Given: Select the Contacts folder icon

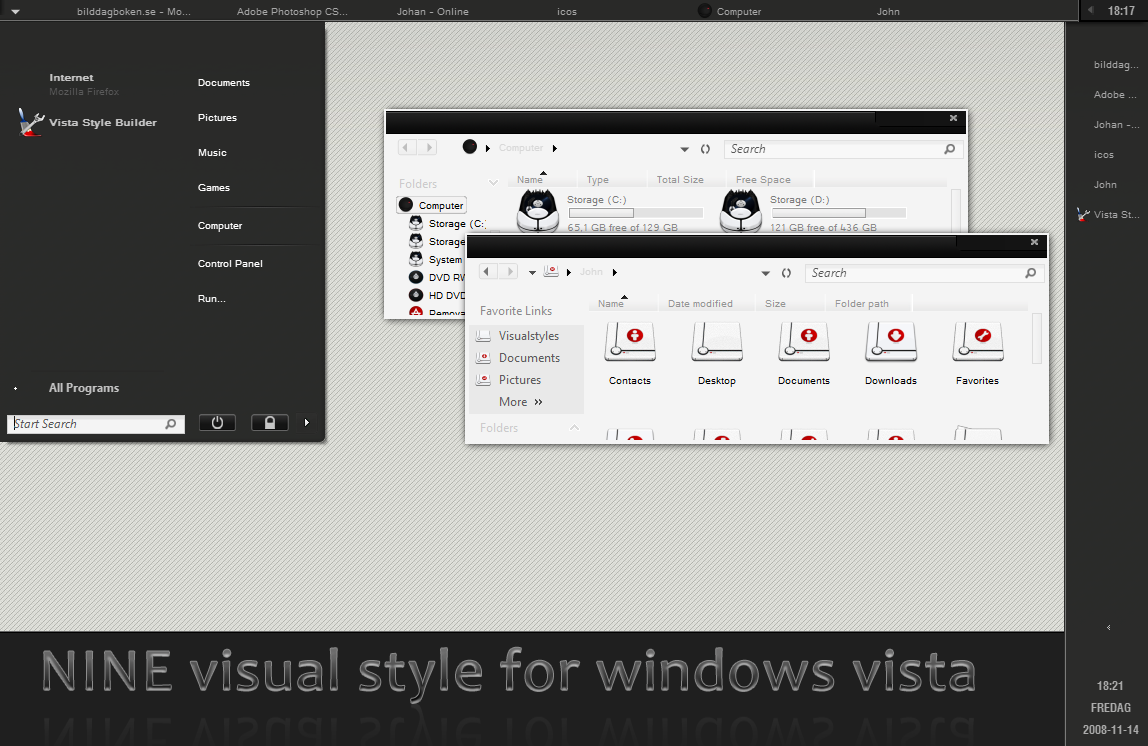Looking at the screenshot, I should [630, 342].
